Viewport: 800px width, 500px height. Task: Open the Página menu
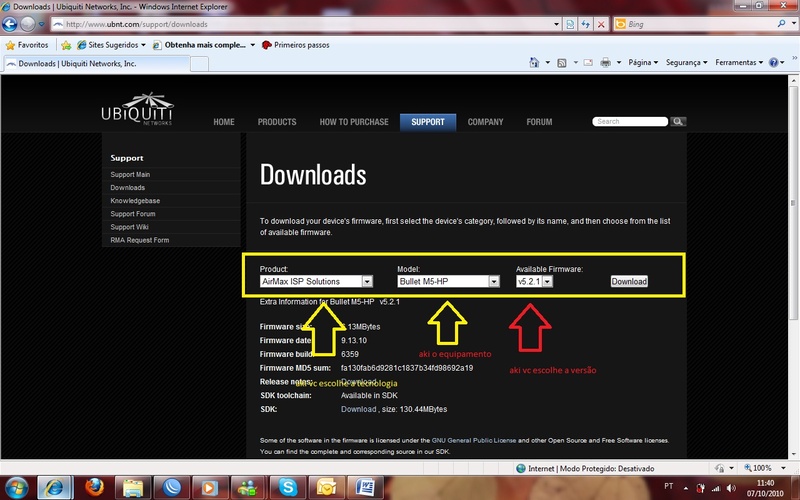(x=643, y=62)
